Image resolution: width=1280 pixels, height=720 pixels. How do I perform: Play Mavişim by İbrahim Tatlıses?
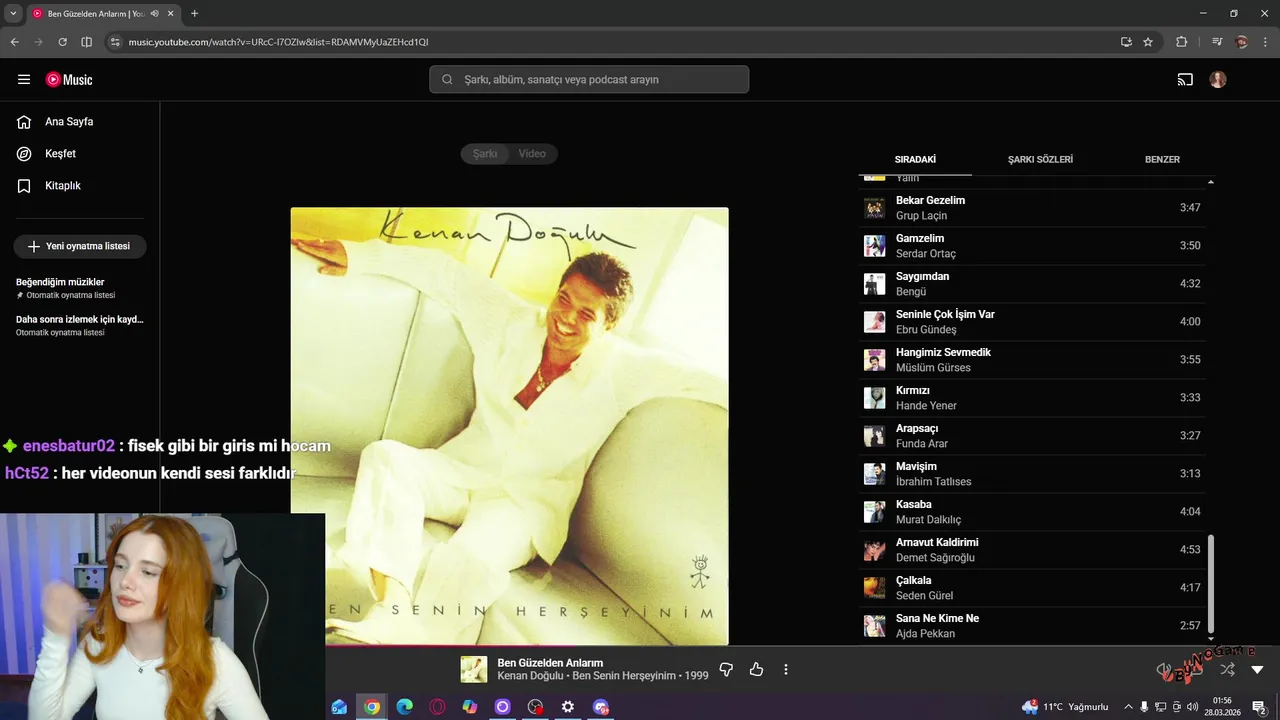pos(1032,474)
